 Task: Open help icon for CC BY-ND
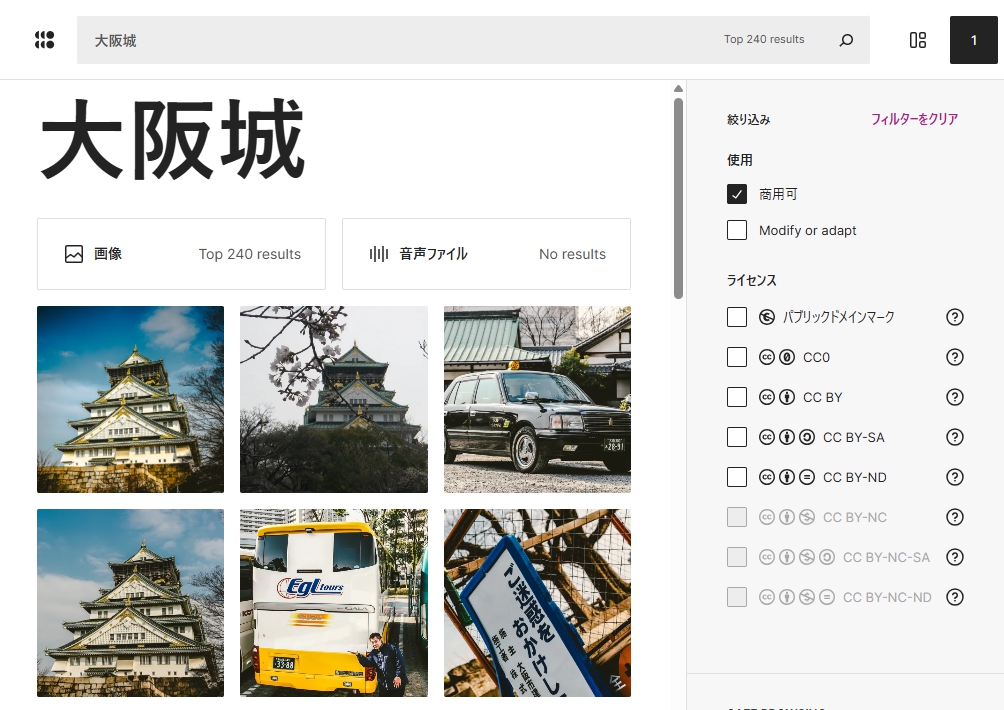coord(955,477)
